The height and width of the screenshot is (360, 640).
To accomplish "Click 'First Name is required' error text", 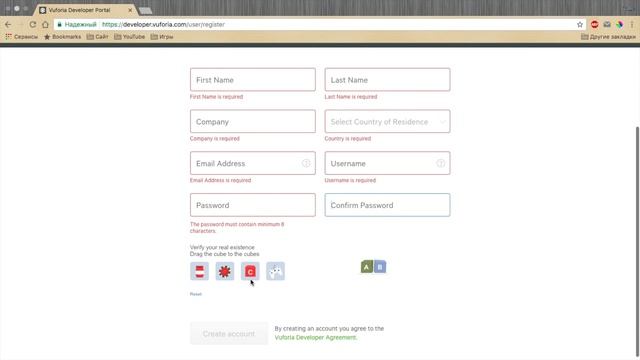I will click(x=216, y=97).
